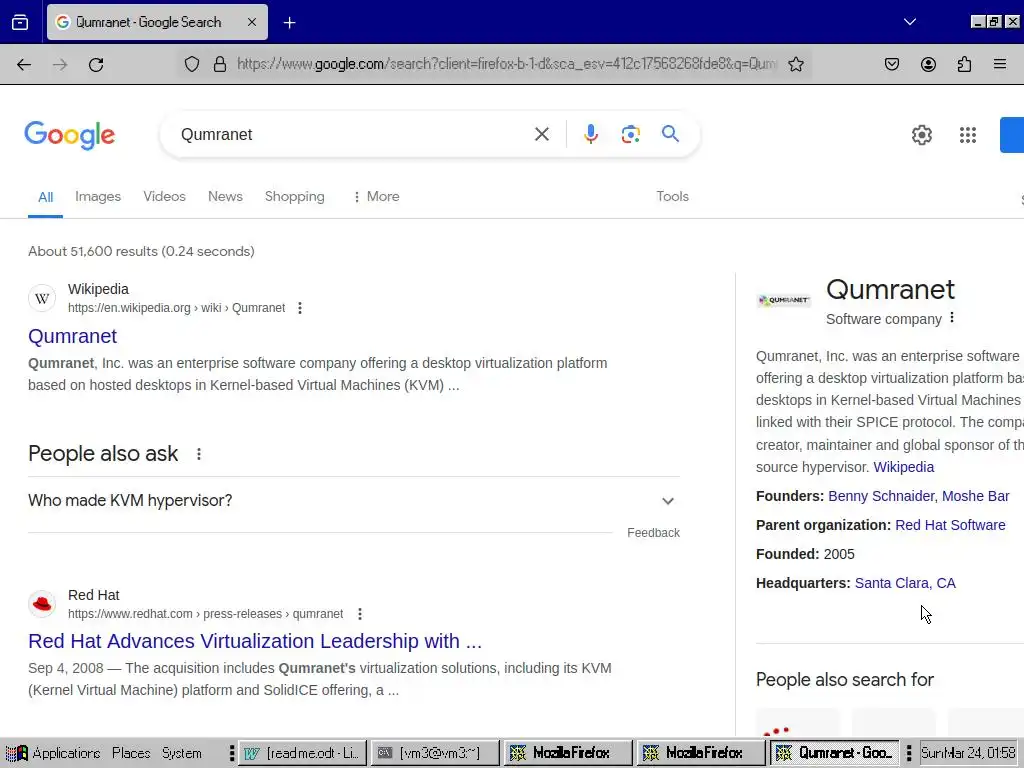The image size is (1024, 768).
Task: Select the All results tab
Action: (x=45, y=197)
